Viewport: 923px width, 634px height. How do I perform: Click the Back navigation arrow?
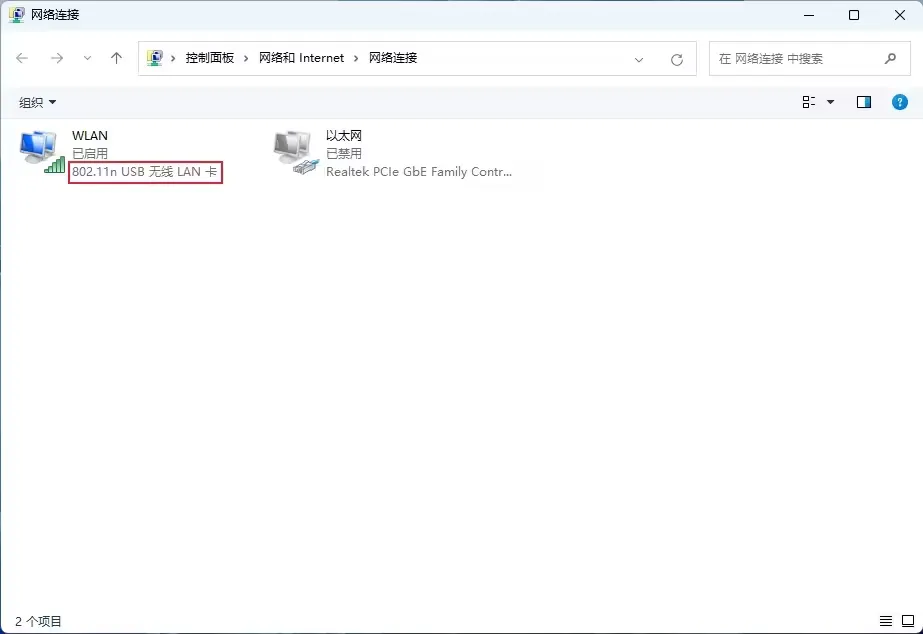click(22, 58)
